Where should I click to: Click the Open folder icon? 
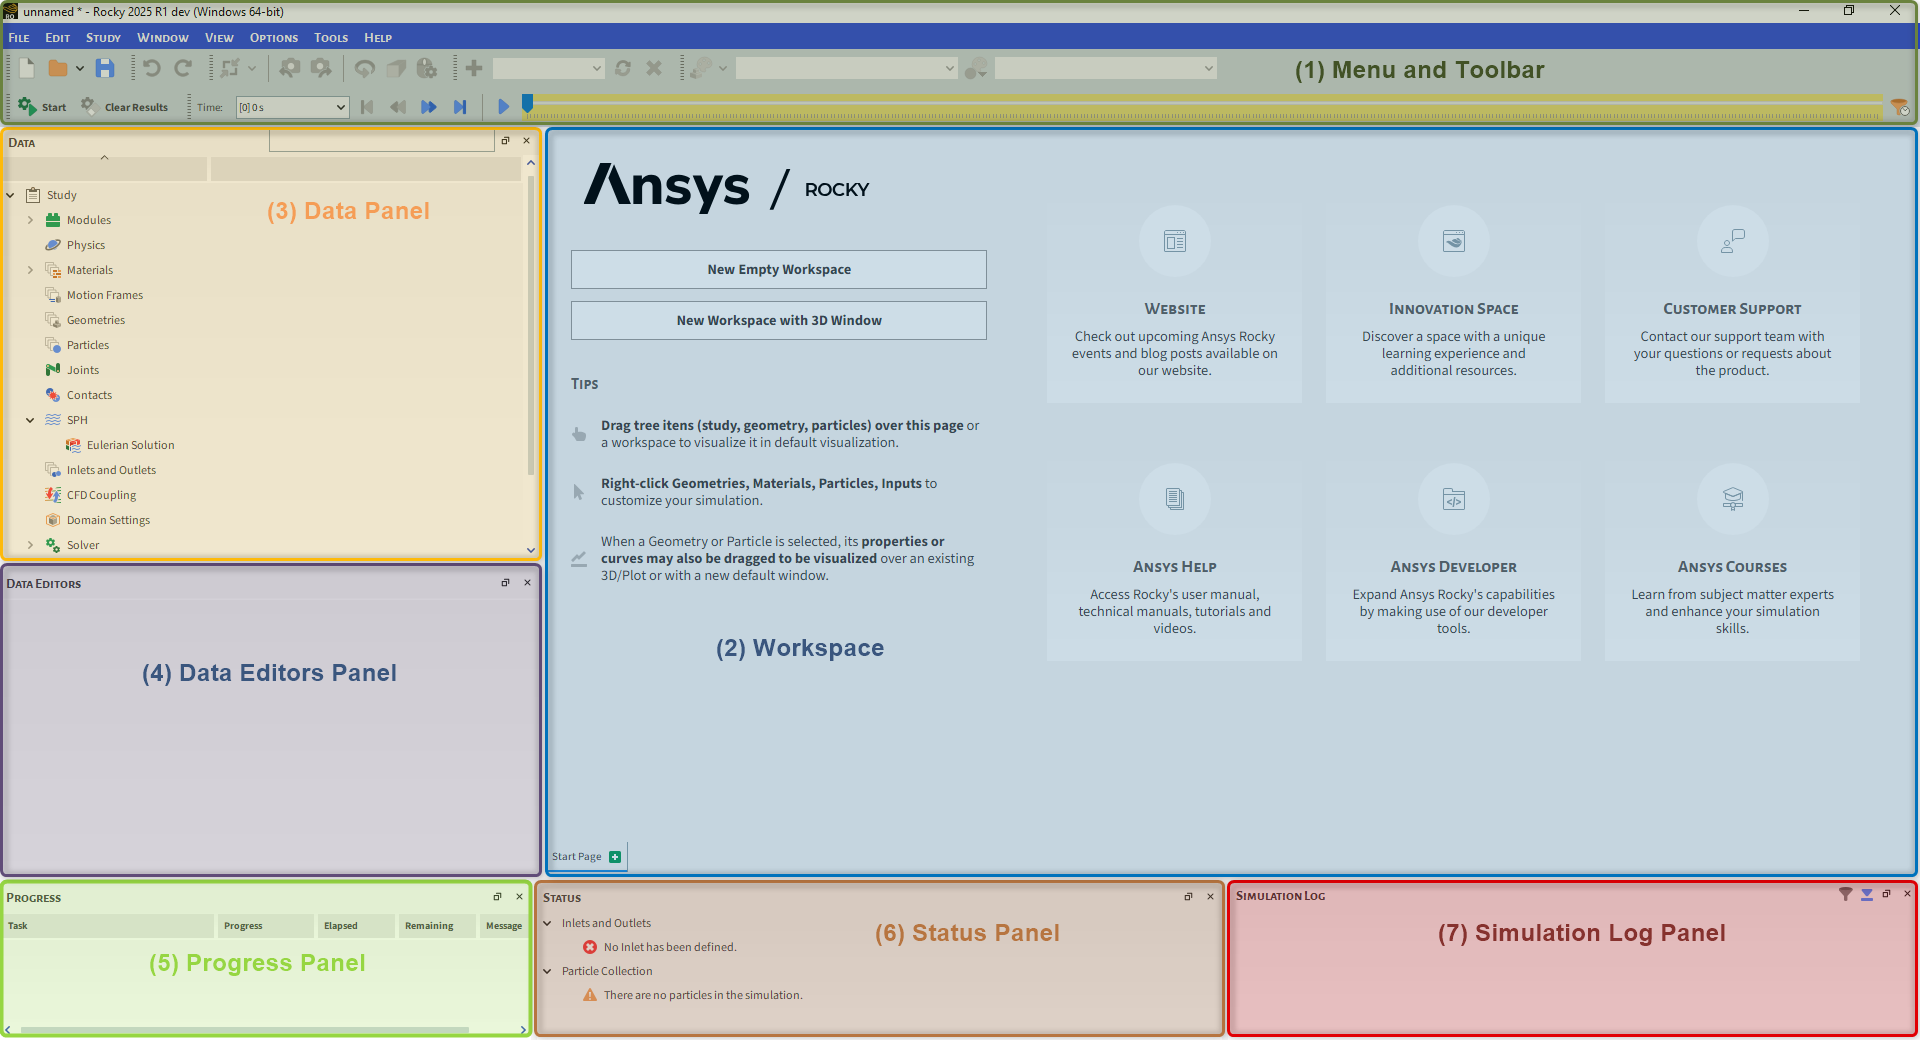[x=58, y=68]
